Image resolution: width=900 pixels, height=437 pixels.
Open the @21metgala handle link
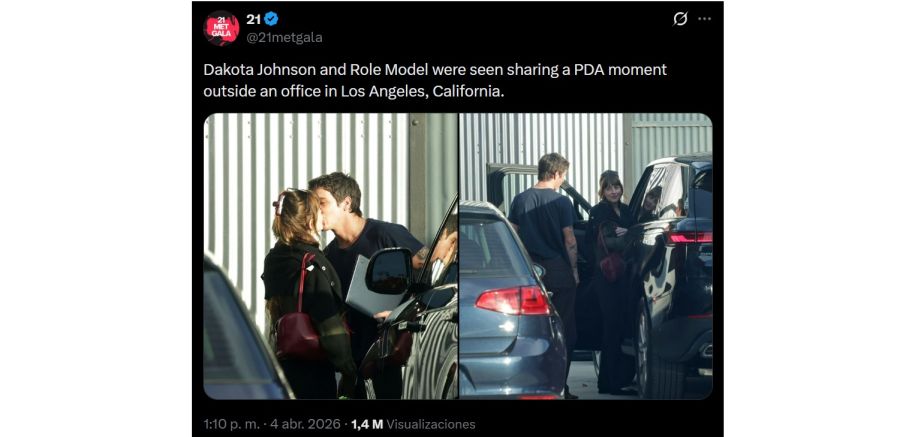pyautogui.click(x=284, y=38)
